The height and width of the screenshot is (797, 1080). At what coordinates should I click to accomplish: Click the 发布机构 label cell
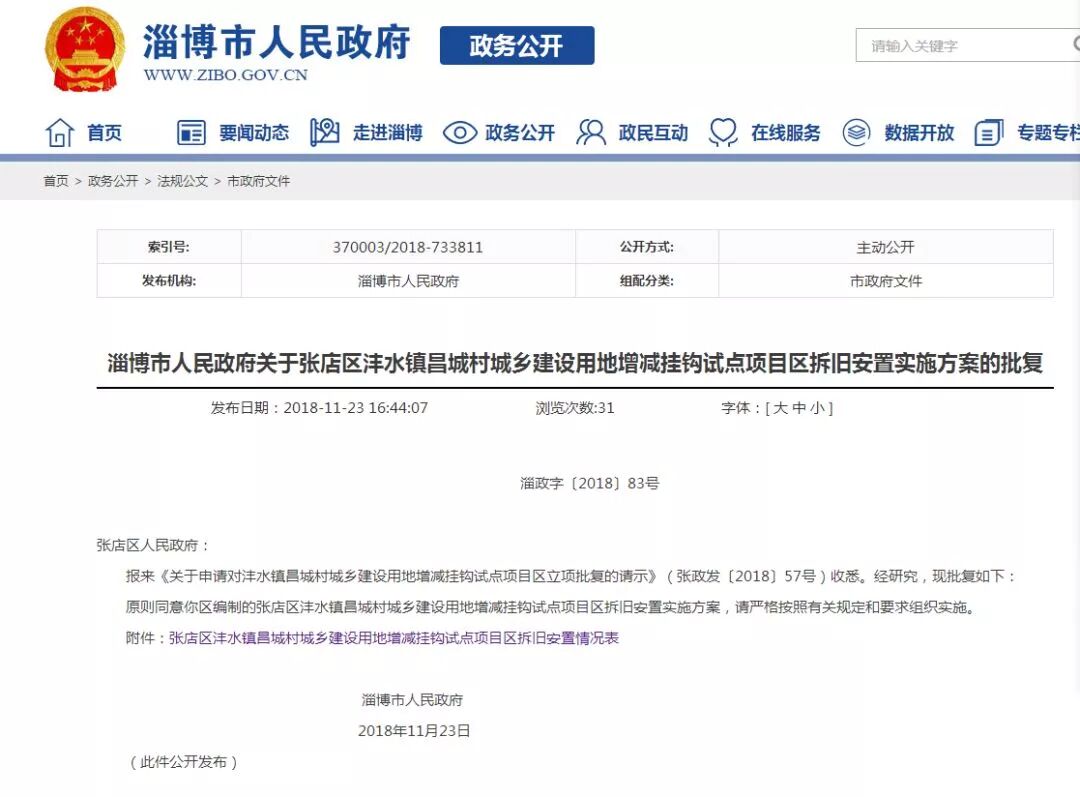(x=169, y=281)
